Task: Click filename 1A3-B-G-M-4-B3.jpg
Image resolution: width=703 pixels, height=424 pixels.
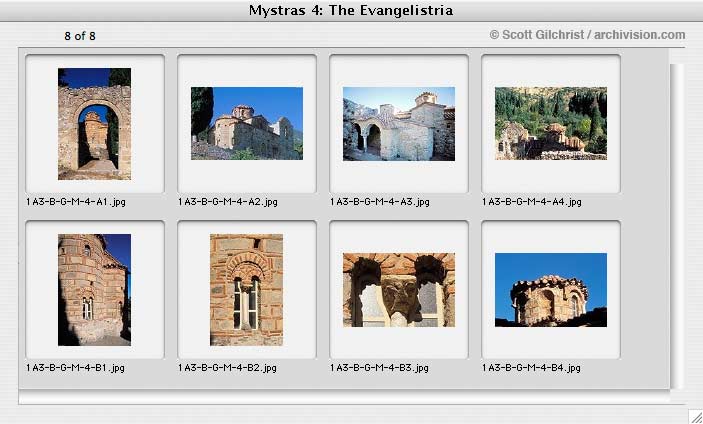Action: (x=379, y=368)
